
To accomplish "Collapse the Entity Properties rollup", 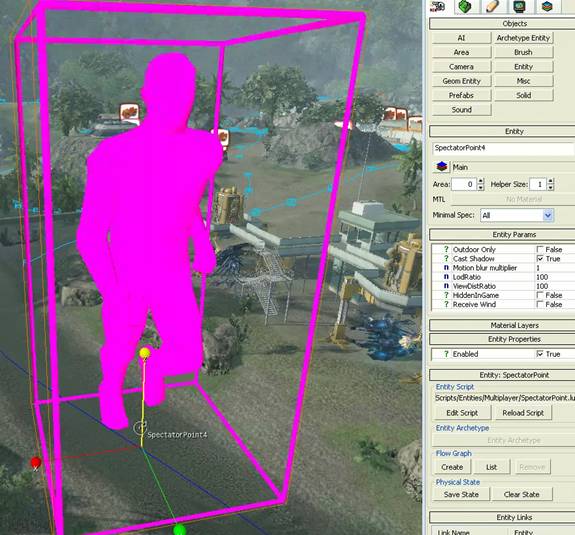I will [x=502, y=339].
